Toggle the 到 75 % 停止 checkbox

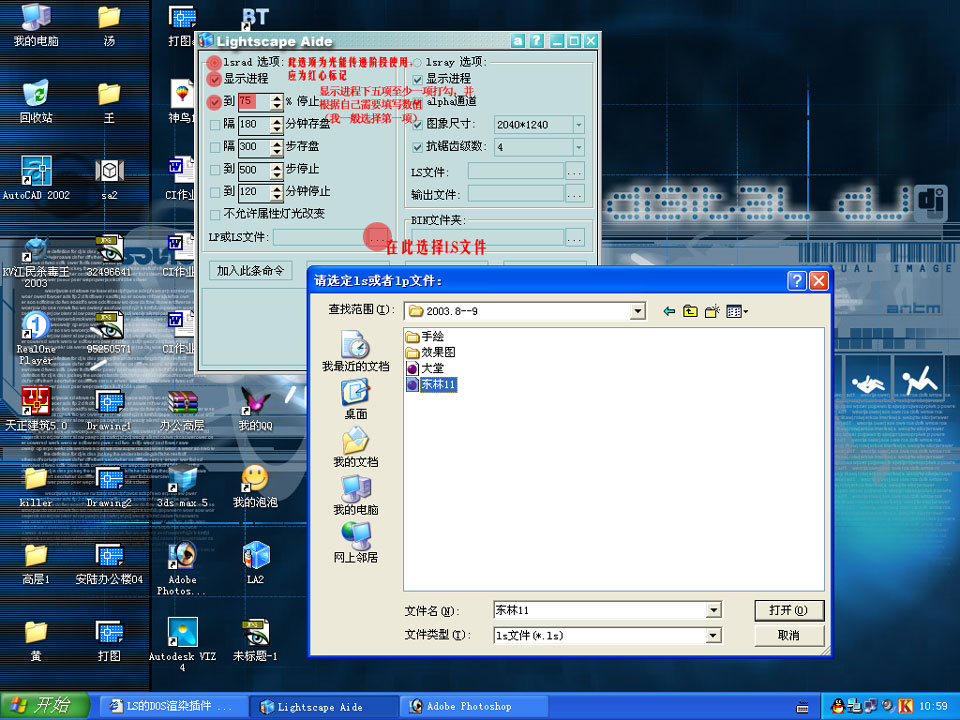pos(214,102)
